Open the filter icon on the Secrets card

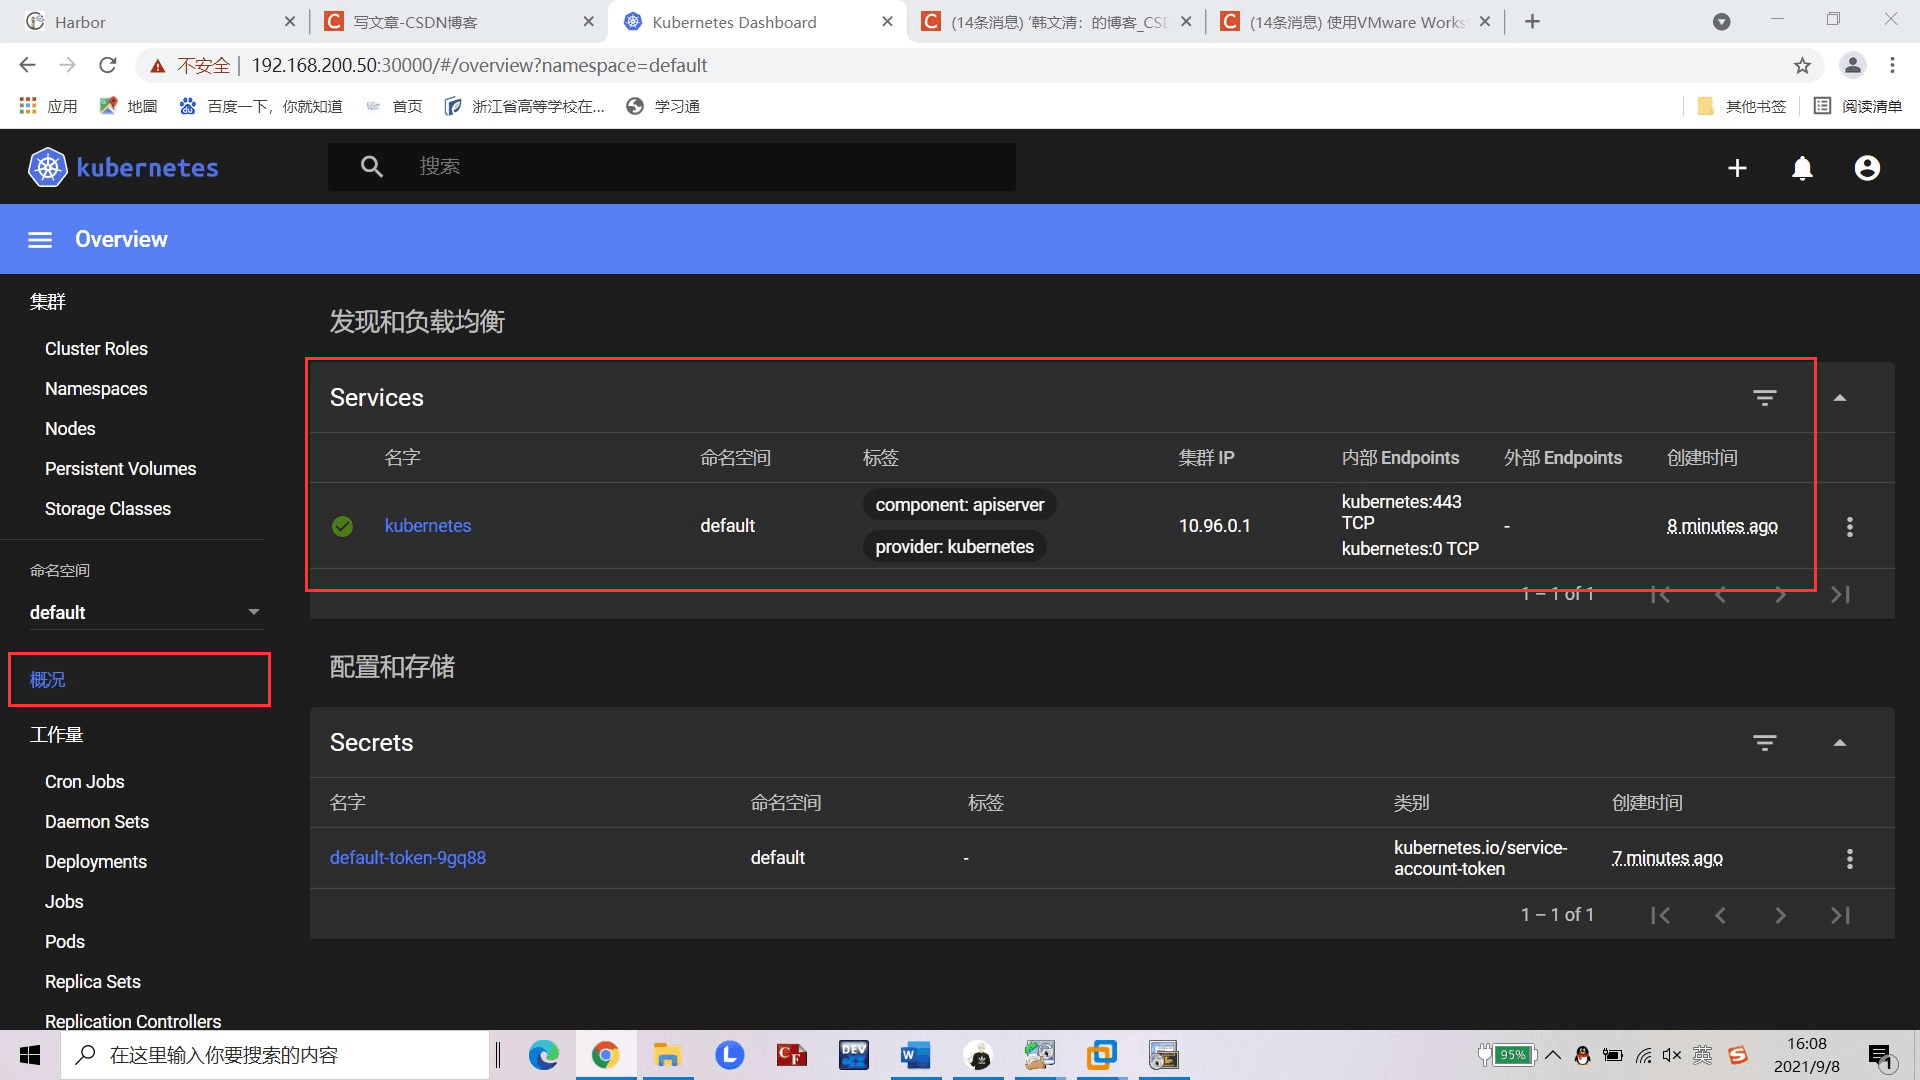tap(1765, 742)
